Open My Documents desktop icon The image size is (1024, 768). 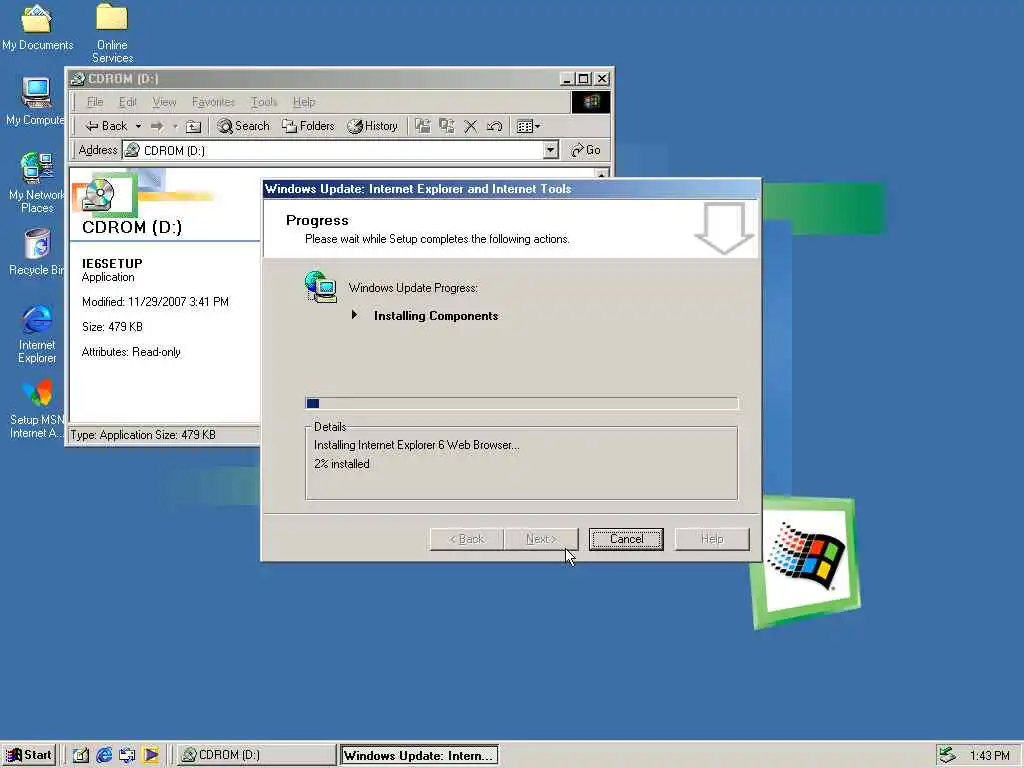coord(37,26)
